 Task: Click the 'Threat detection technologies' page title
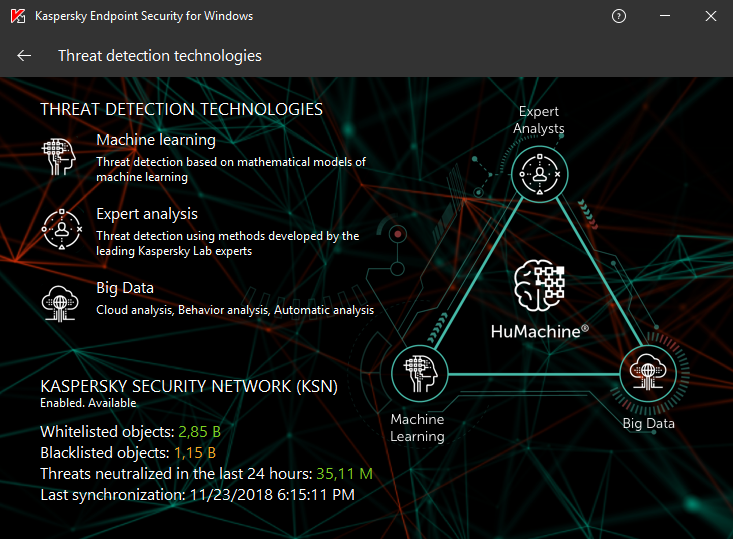tap(160, 56)
